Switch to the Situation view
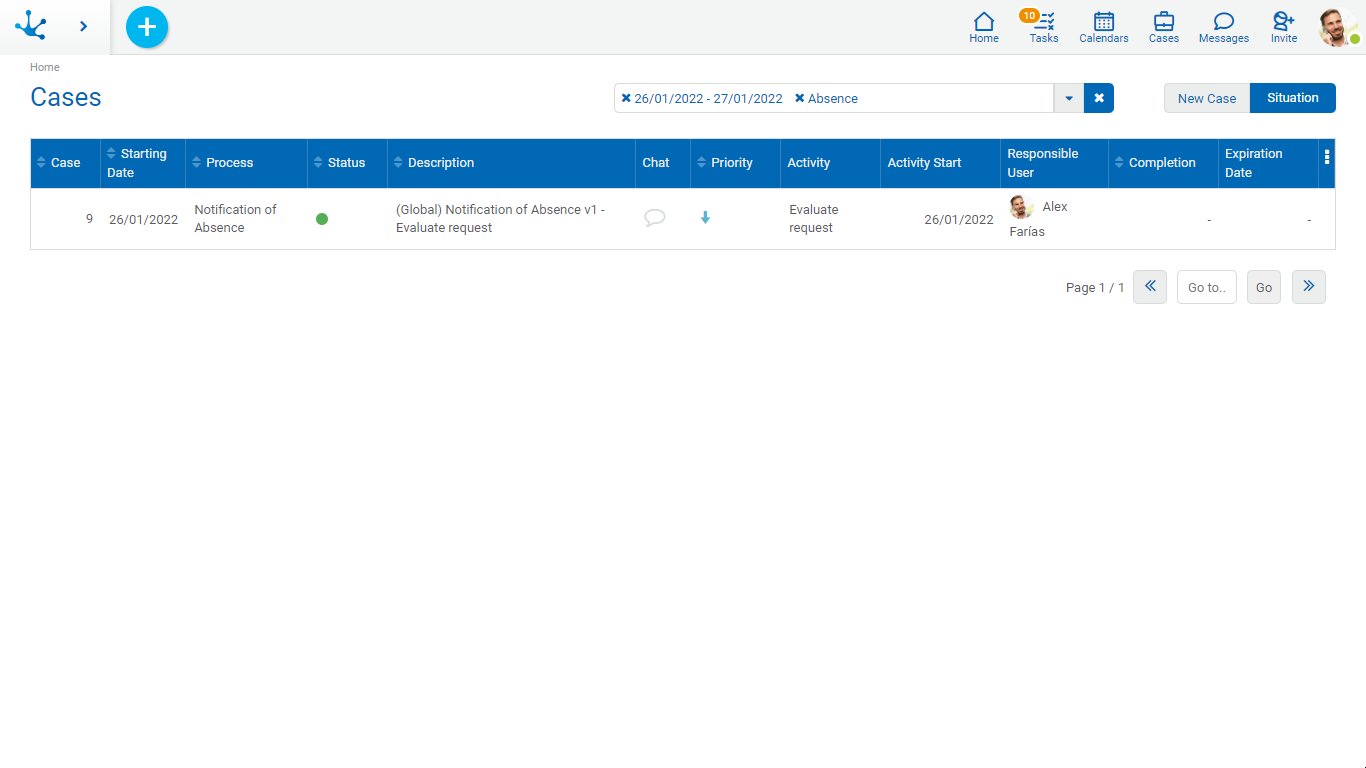This screenshot has width=1366, height=768. pos(1292,98)
